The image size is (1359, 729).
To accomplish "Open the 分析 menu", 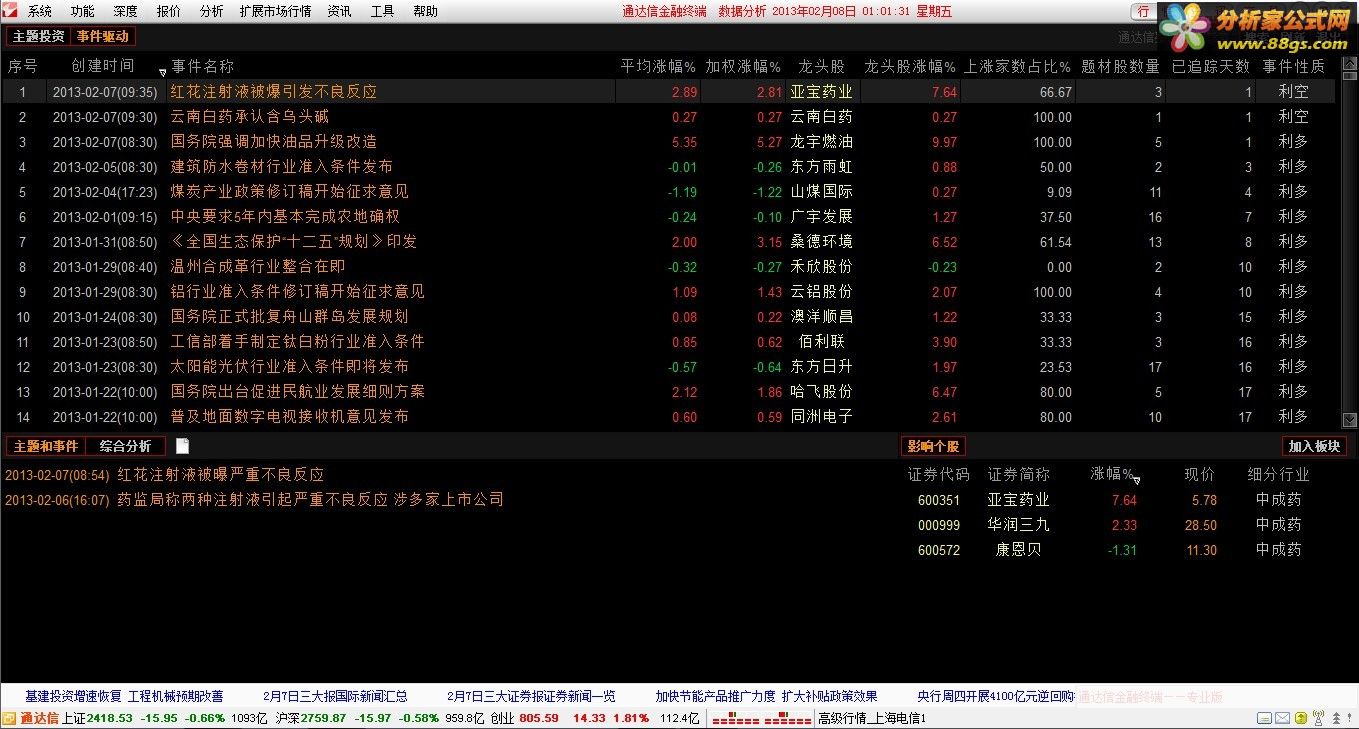I will pos(212,11).
